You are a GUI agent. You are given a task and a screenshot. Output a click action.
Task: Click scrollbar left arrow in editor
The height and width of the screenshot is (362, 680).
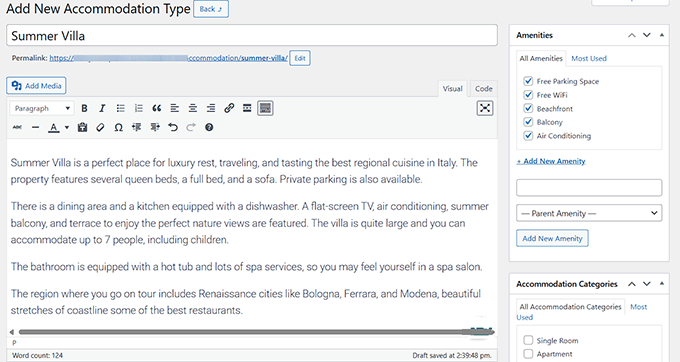click(x=12, y=332)
